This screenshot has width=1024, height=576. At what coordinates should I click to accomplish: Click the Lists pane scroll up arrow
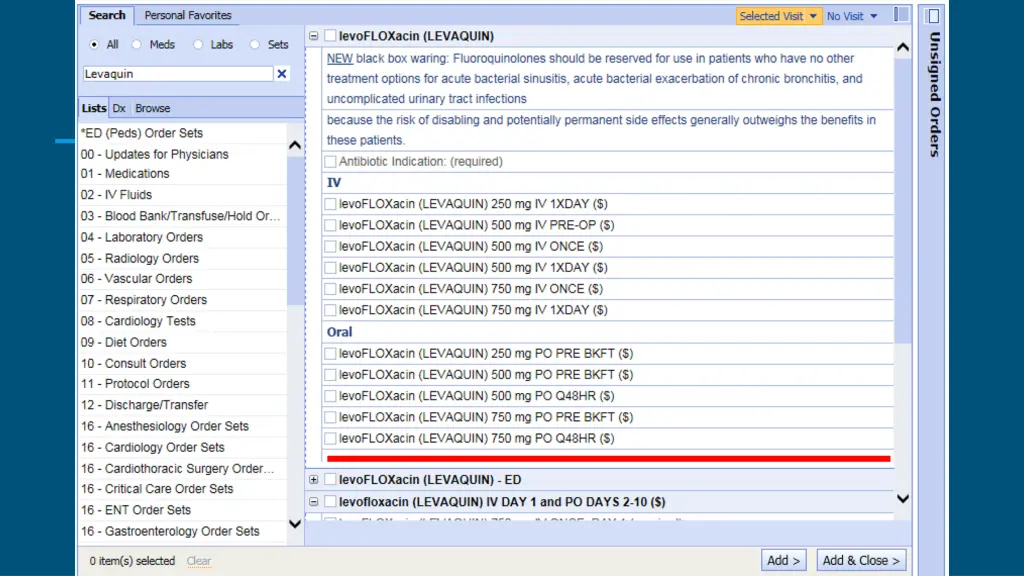(x=295, y=145)
